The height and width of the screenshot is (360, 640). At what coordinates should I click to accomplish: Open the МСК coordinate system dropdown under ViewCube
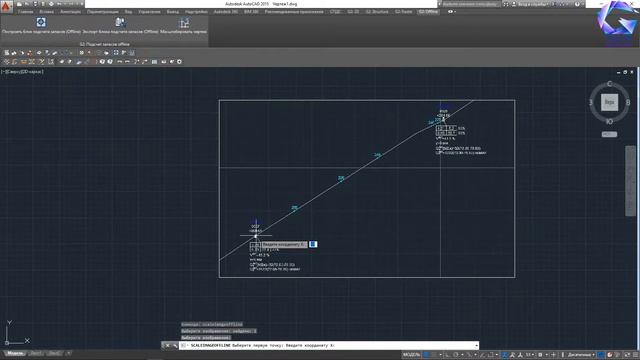tap(609, 134)
